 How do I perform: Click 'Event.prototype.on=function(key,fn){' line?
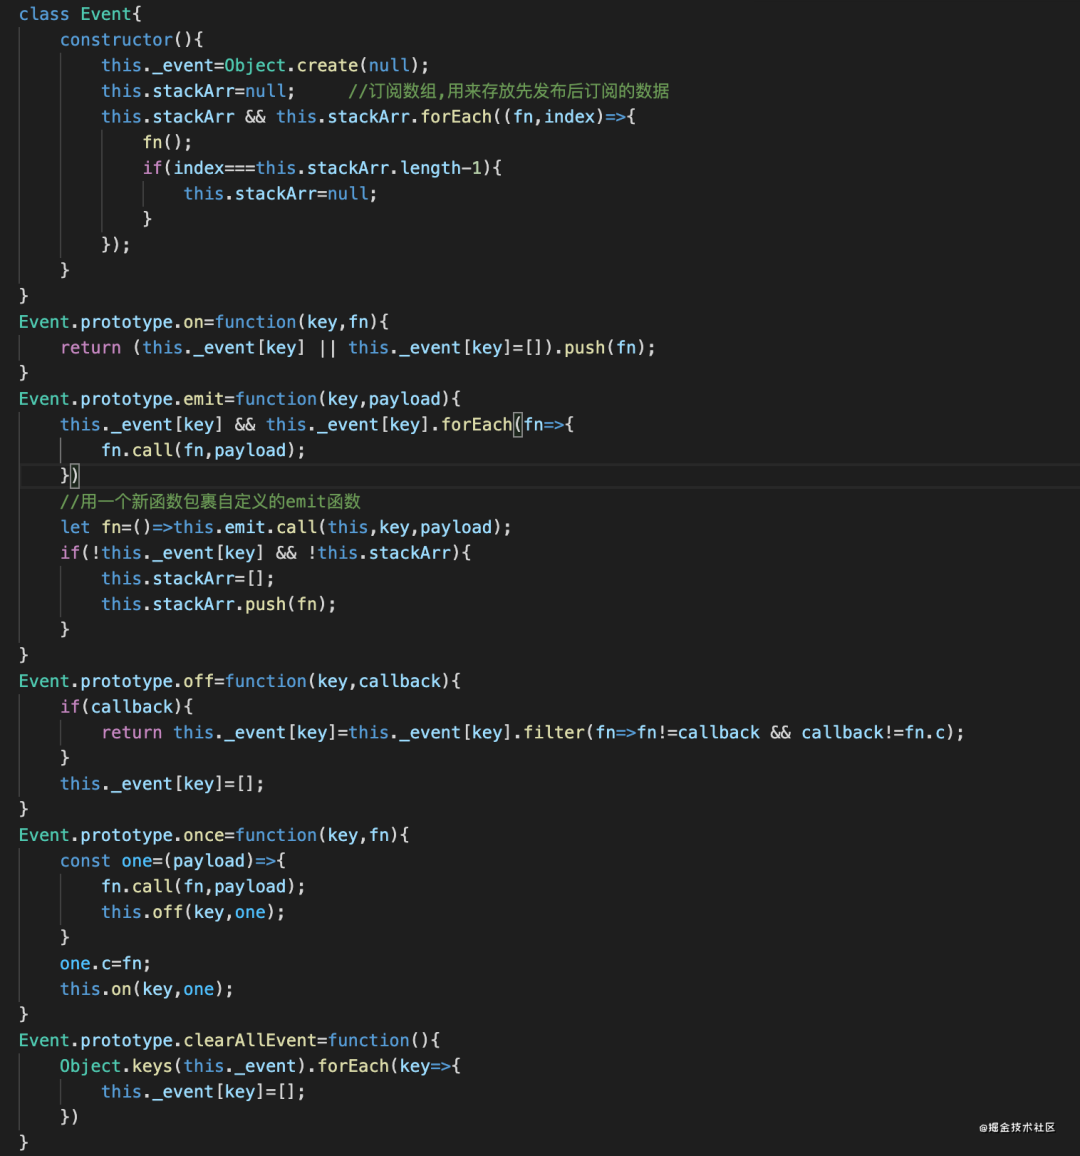coord(203,322)
